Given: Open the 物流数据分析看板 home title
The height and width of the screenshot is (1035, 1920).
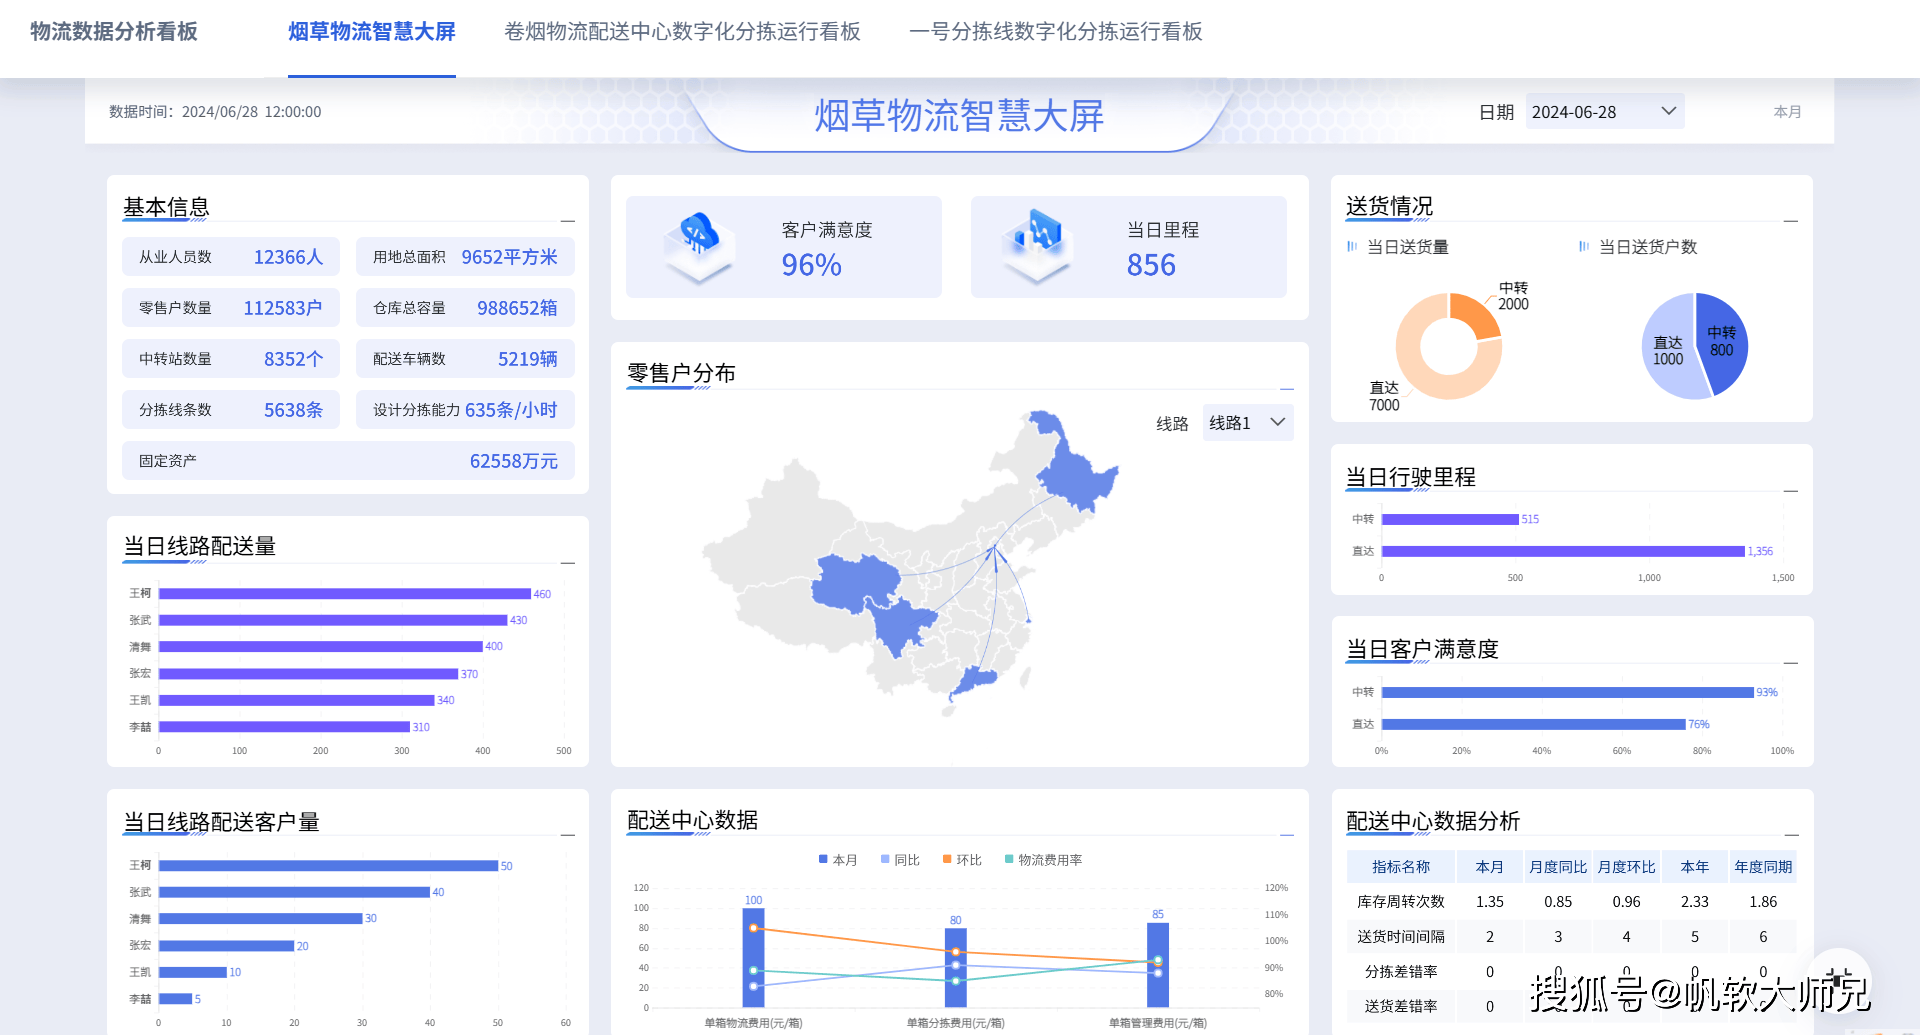Looking at the screenshot, I should point(114,32).
